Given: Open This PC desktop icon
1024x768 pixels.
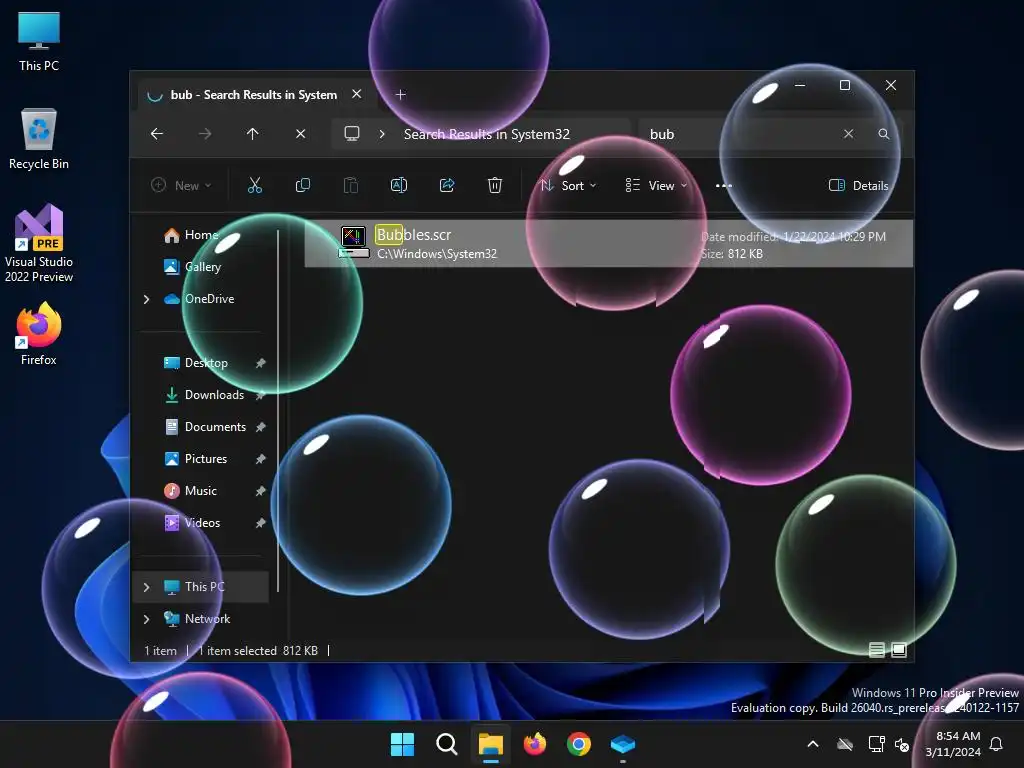Looking at the screenshot, I should click(x=39, y=40).
